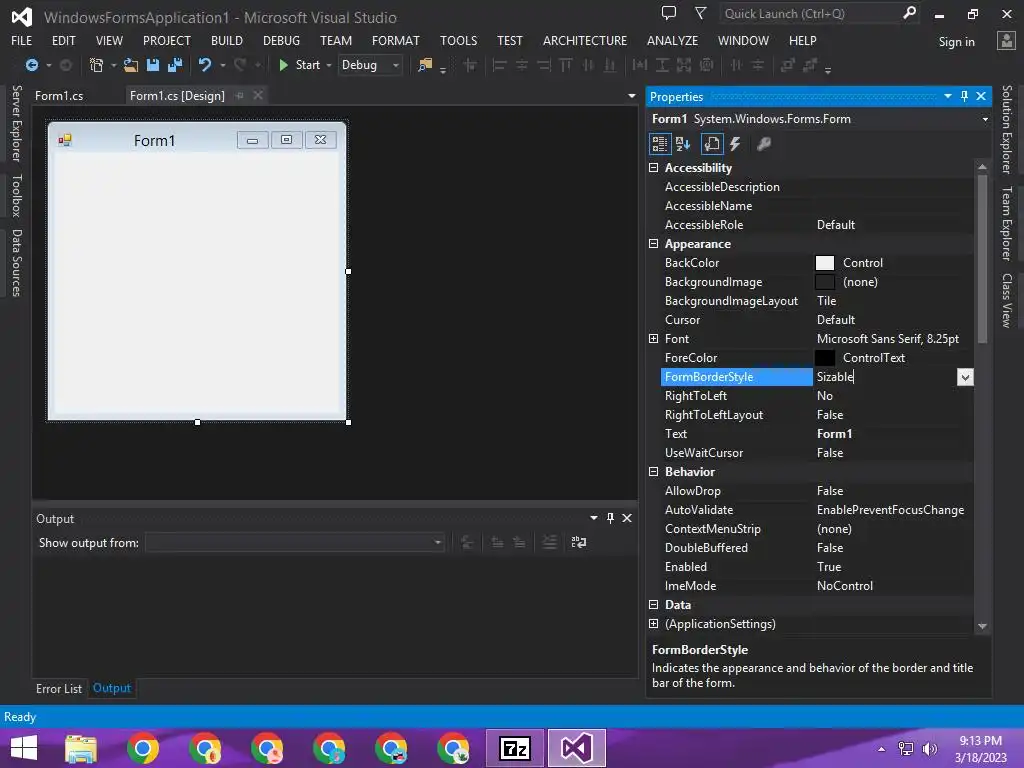Click the BackColor Control color swatch

pyautogui.click(x=825, y=263)
